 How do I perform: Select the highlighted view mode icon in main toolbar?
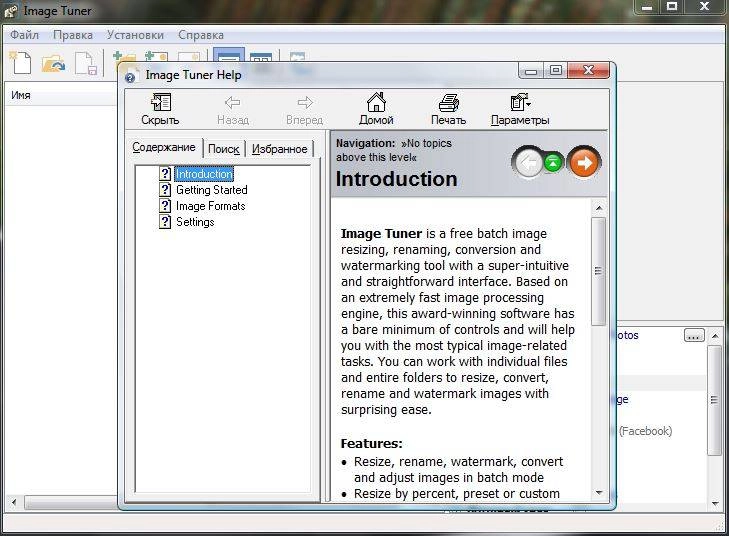229,56
